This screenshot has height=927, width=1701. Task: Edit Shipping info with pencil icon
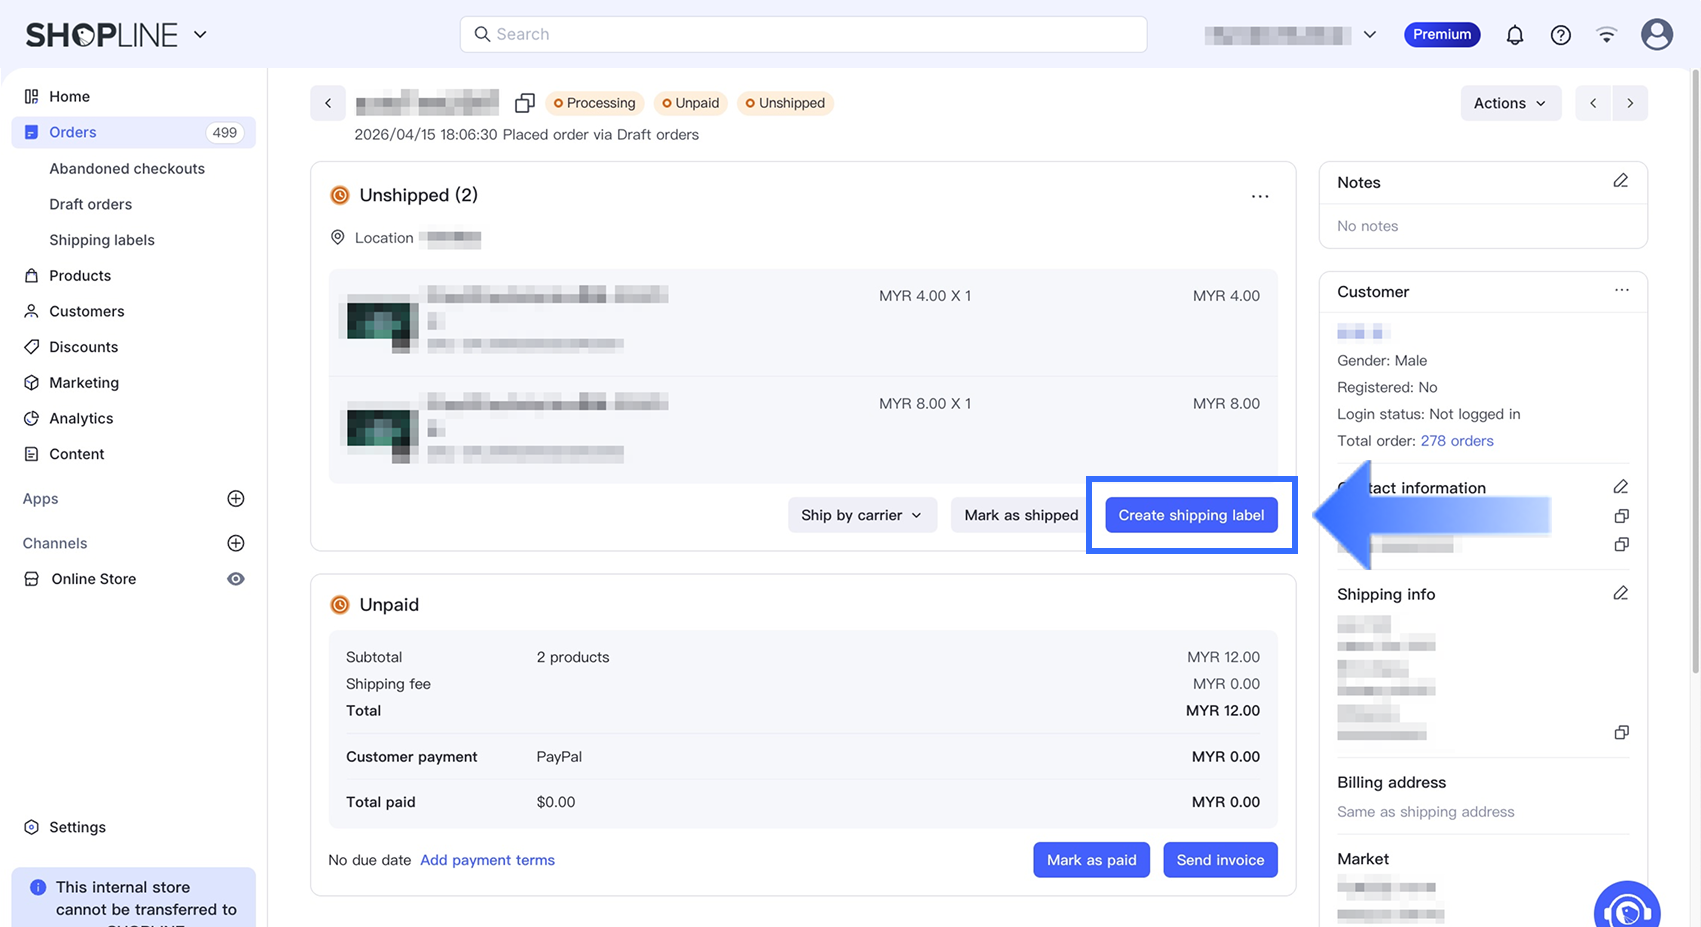pos(1620,594)
